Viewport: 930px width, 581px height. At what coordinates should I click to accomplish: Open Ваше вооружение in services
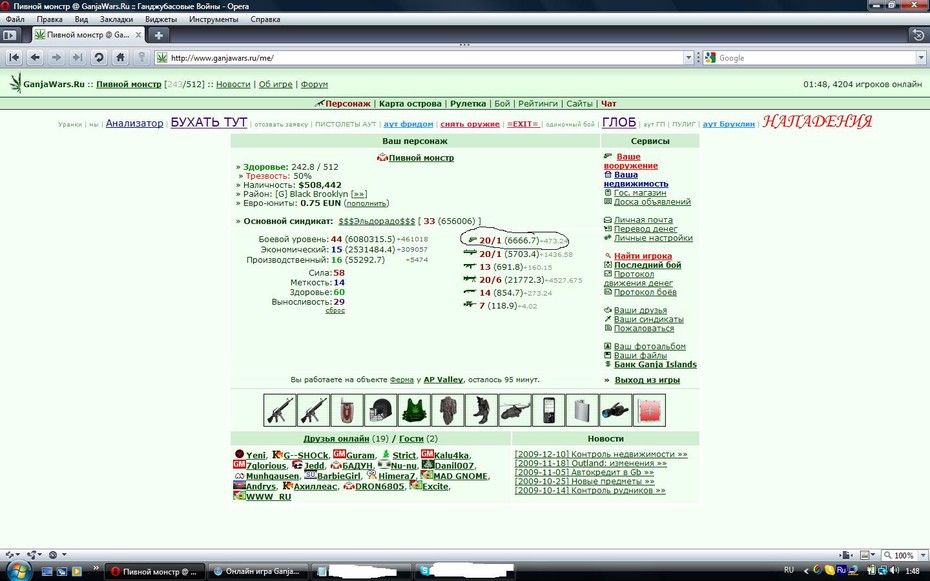tap(630, 161)
